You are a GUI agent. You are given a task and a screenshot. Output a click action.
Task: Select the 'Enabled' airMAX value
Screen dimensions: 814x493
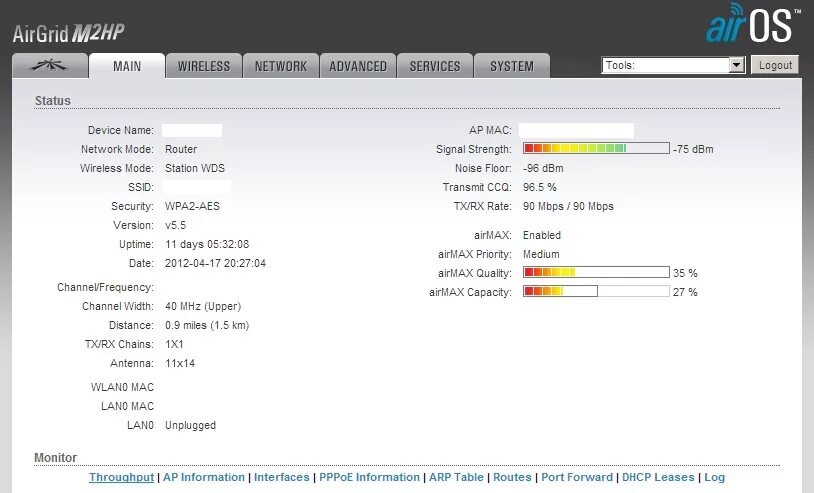[x=541, y=235]
